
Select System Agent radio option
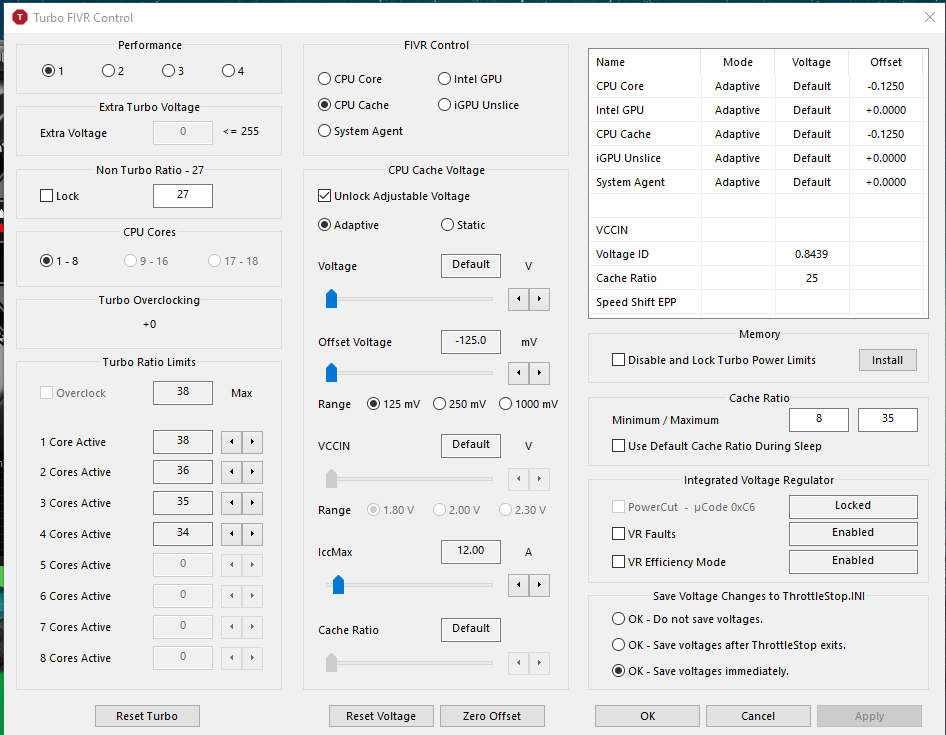[x=360, y=131]
